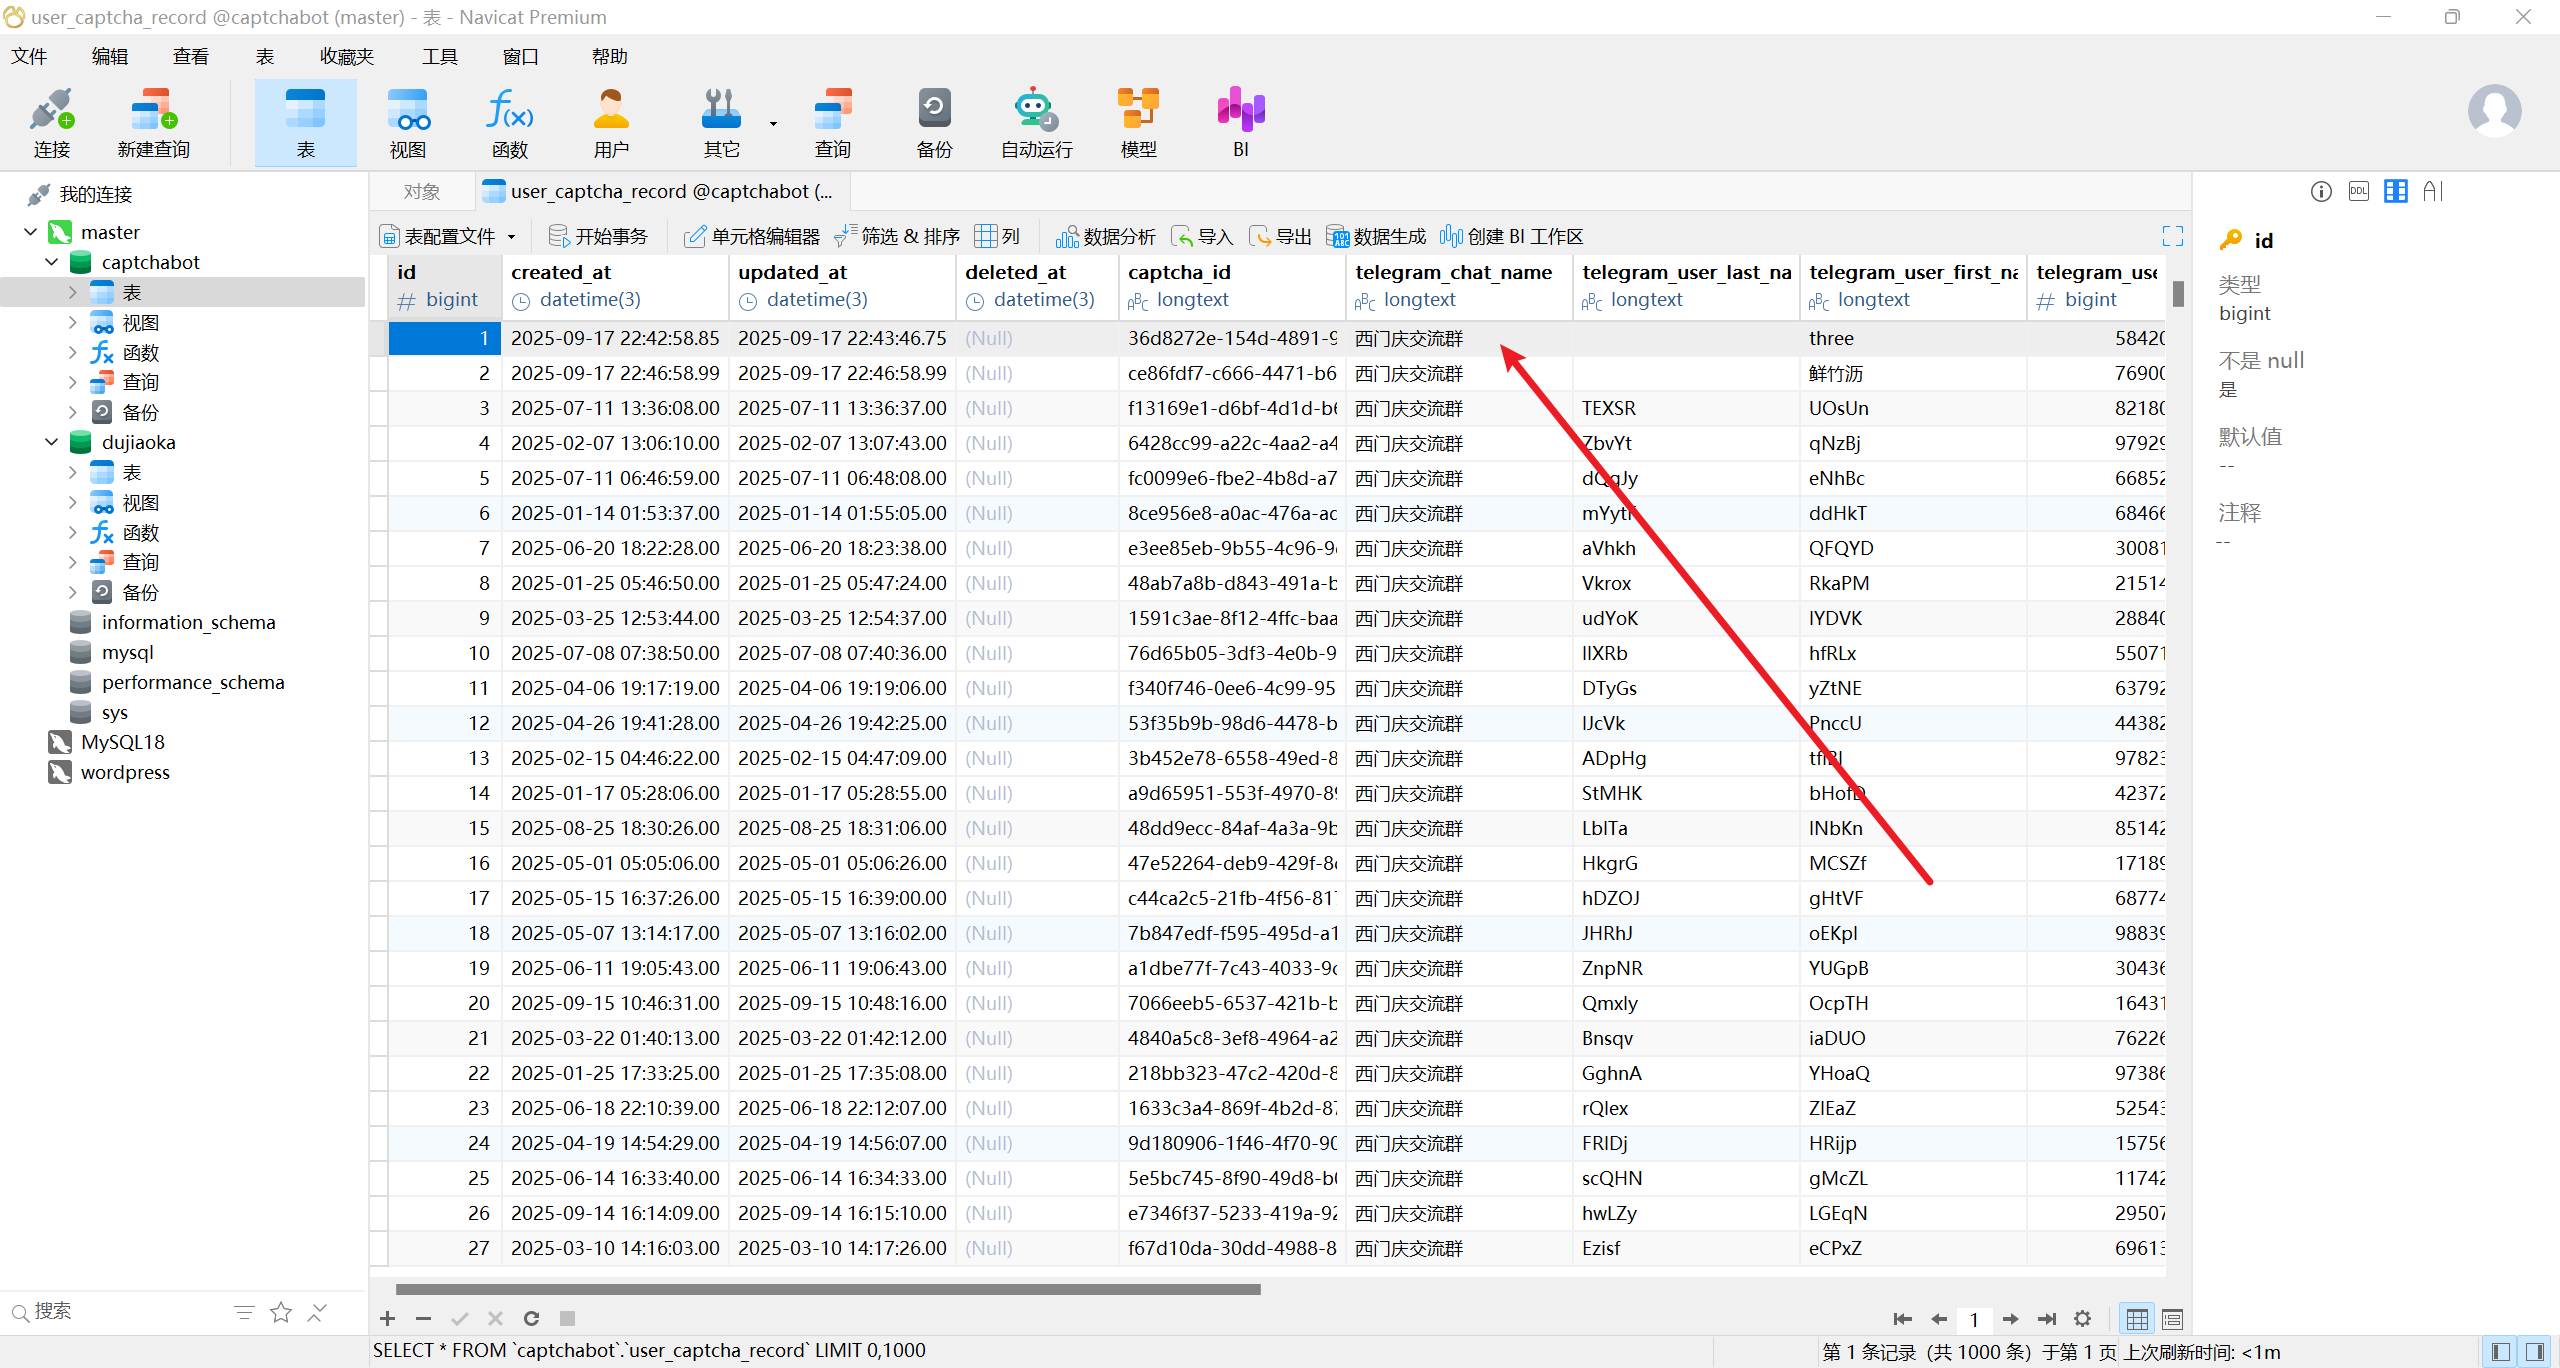Click the refresh icon below the grid

531,1318
